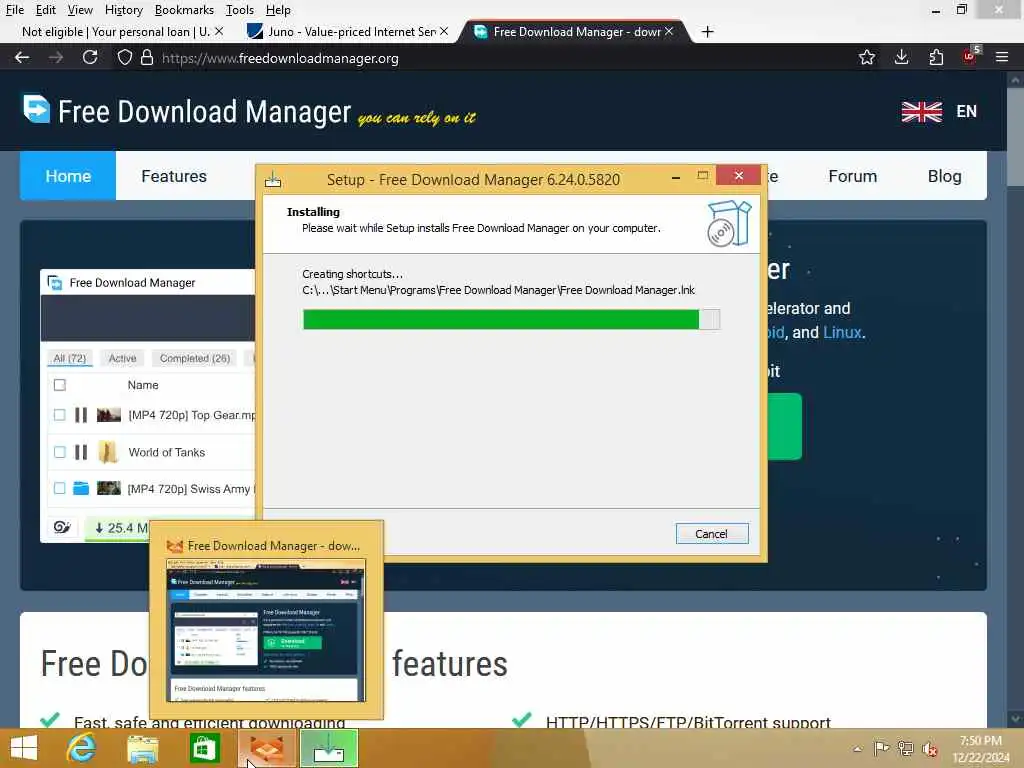Click folder icon on Swiss Army row
The image size is (1024, 768).
81,488
